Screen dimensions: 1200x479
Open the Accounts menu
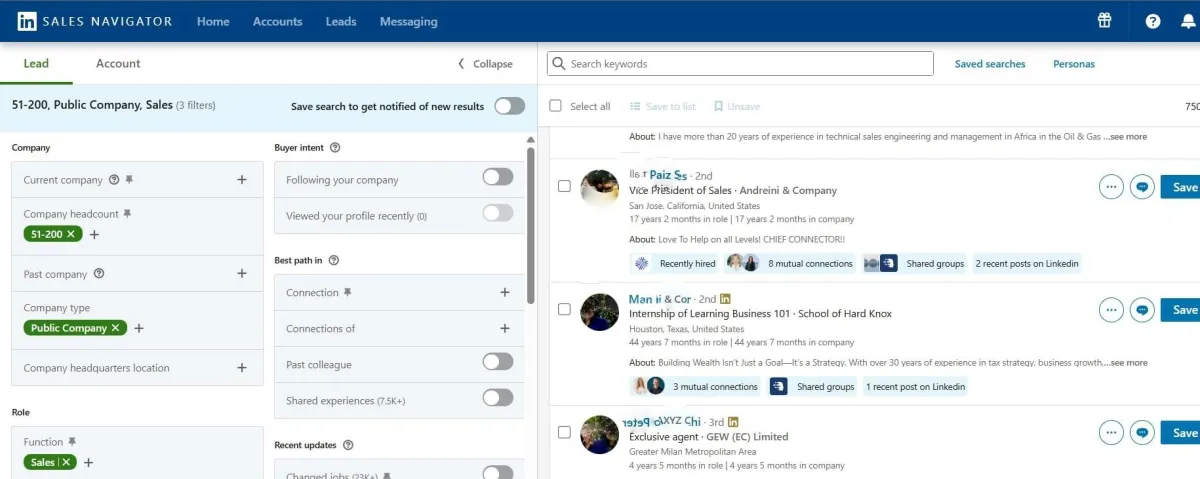coord(277,21)
